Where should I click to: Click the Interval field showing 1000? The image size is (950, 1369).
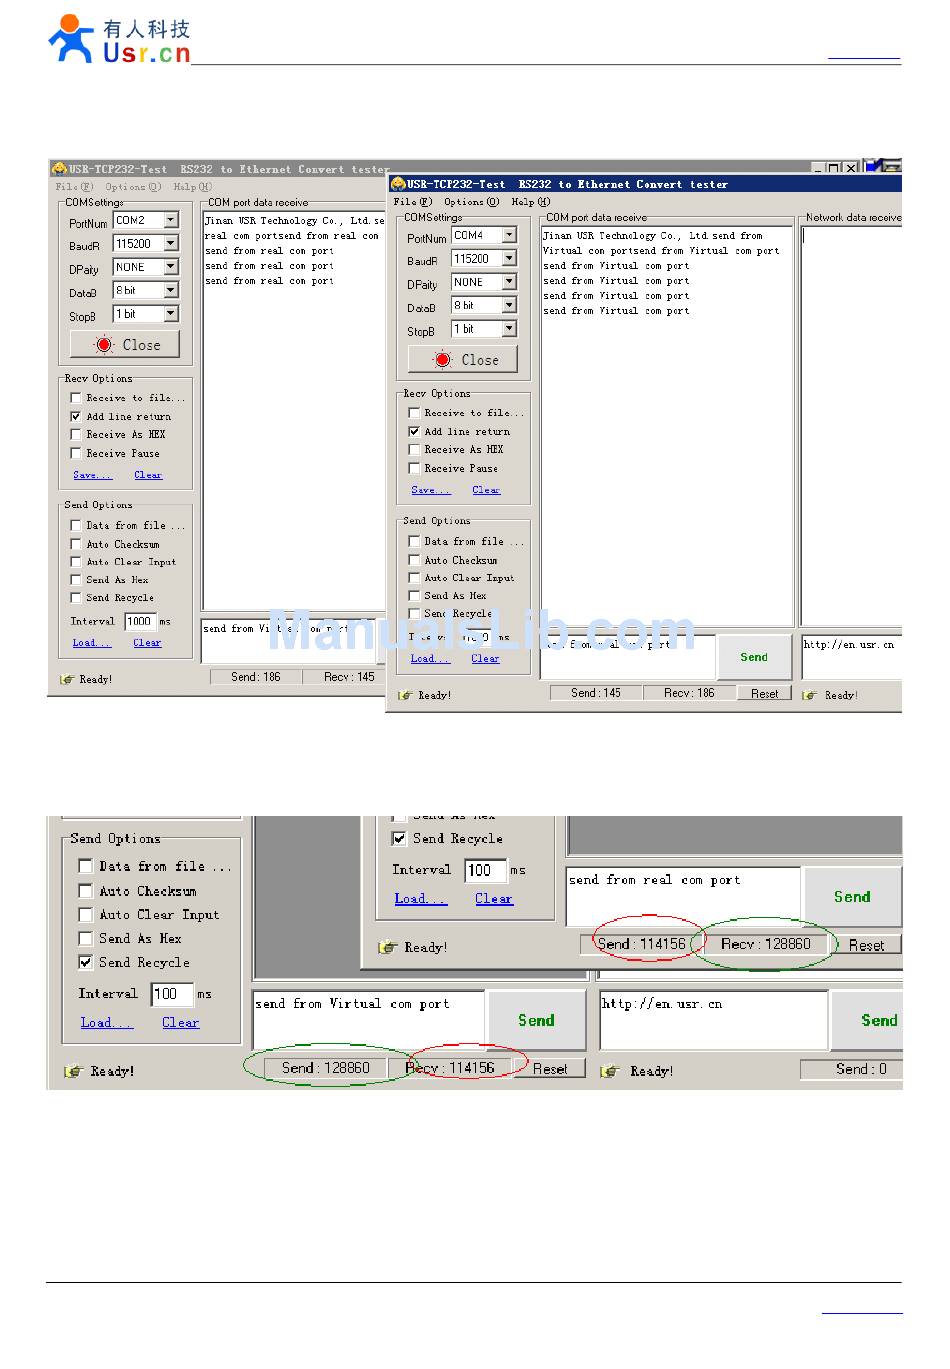click(x=139, y=621)
